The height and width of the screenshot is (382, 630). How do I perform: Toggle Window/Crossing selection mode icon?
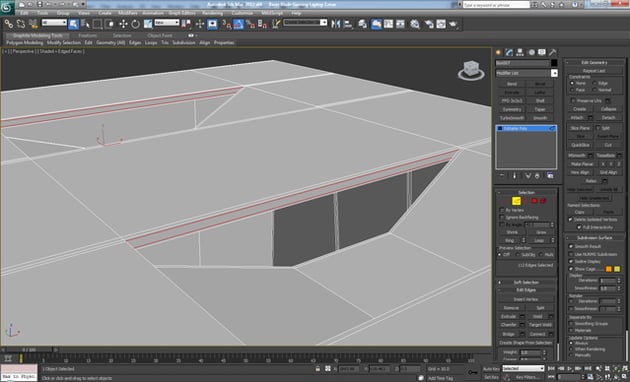109,24
